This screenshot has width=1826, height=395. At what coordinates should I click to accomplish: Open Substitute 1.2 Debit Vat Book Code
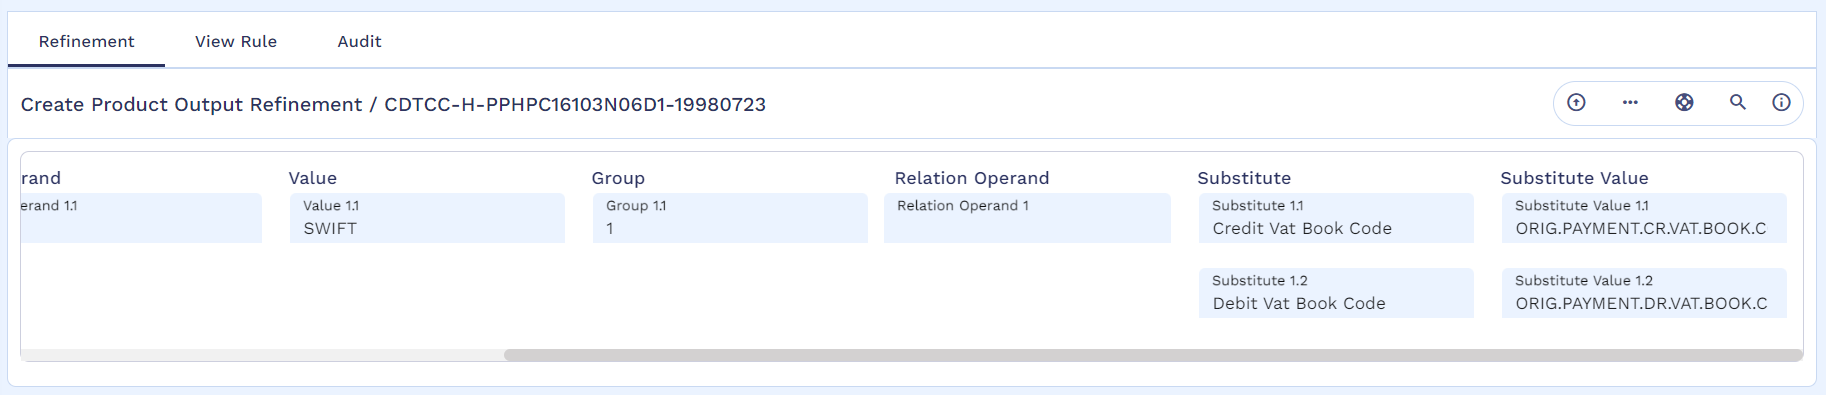pos(1336,293)
